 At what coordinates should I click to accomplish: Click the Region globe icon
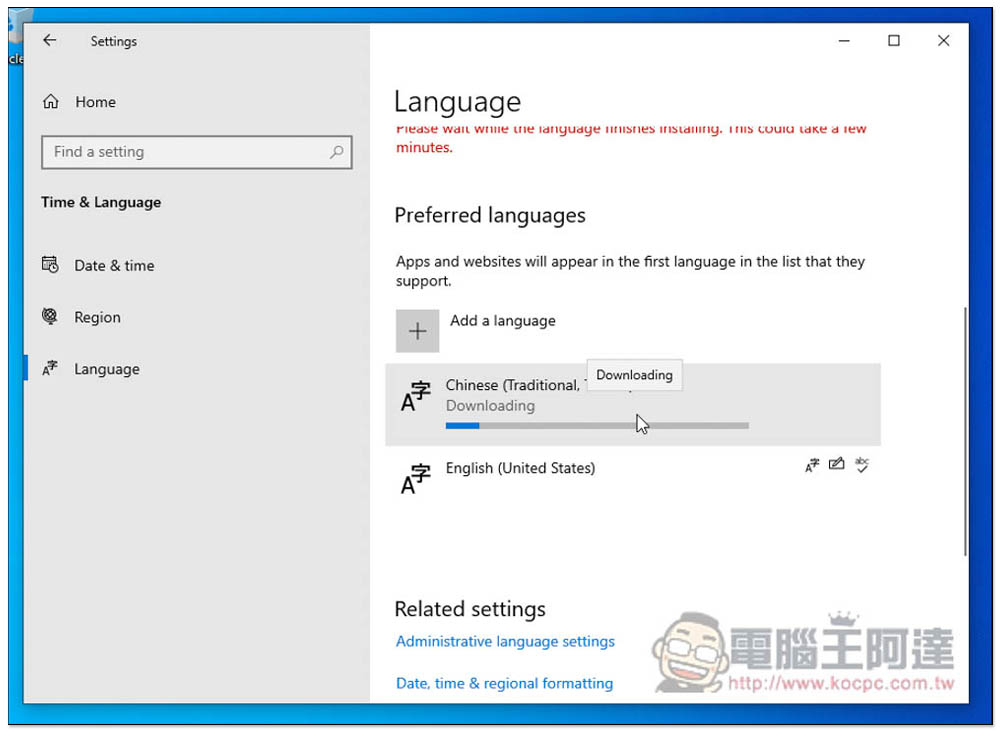[x=50, y=317]
